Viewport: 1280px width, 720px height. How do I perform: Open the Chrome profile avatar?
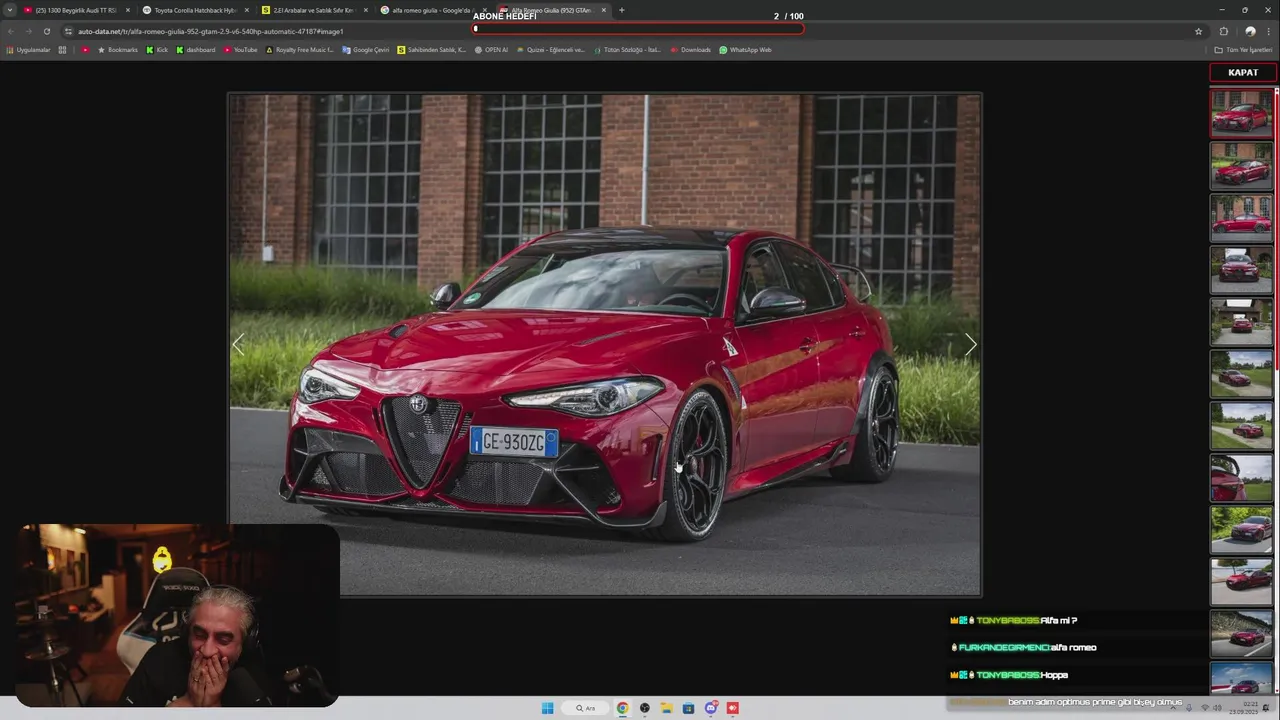click(x=1250, y=31)
